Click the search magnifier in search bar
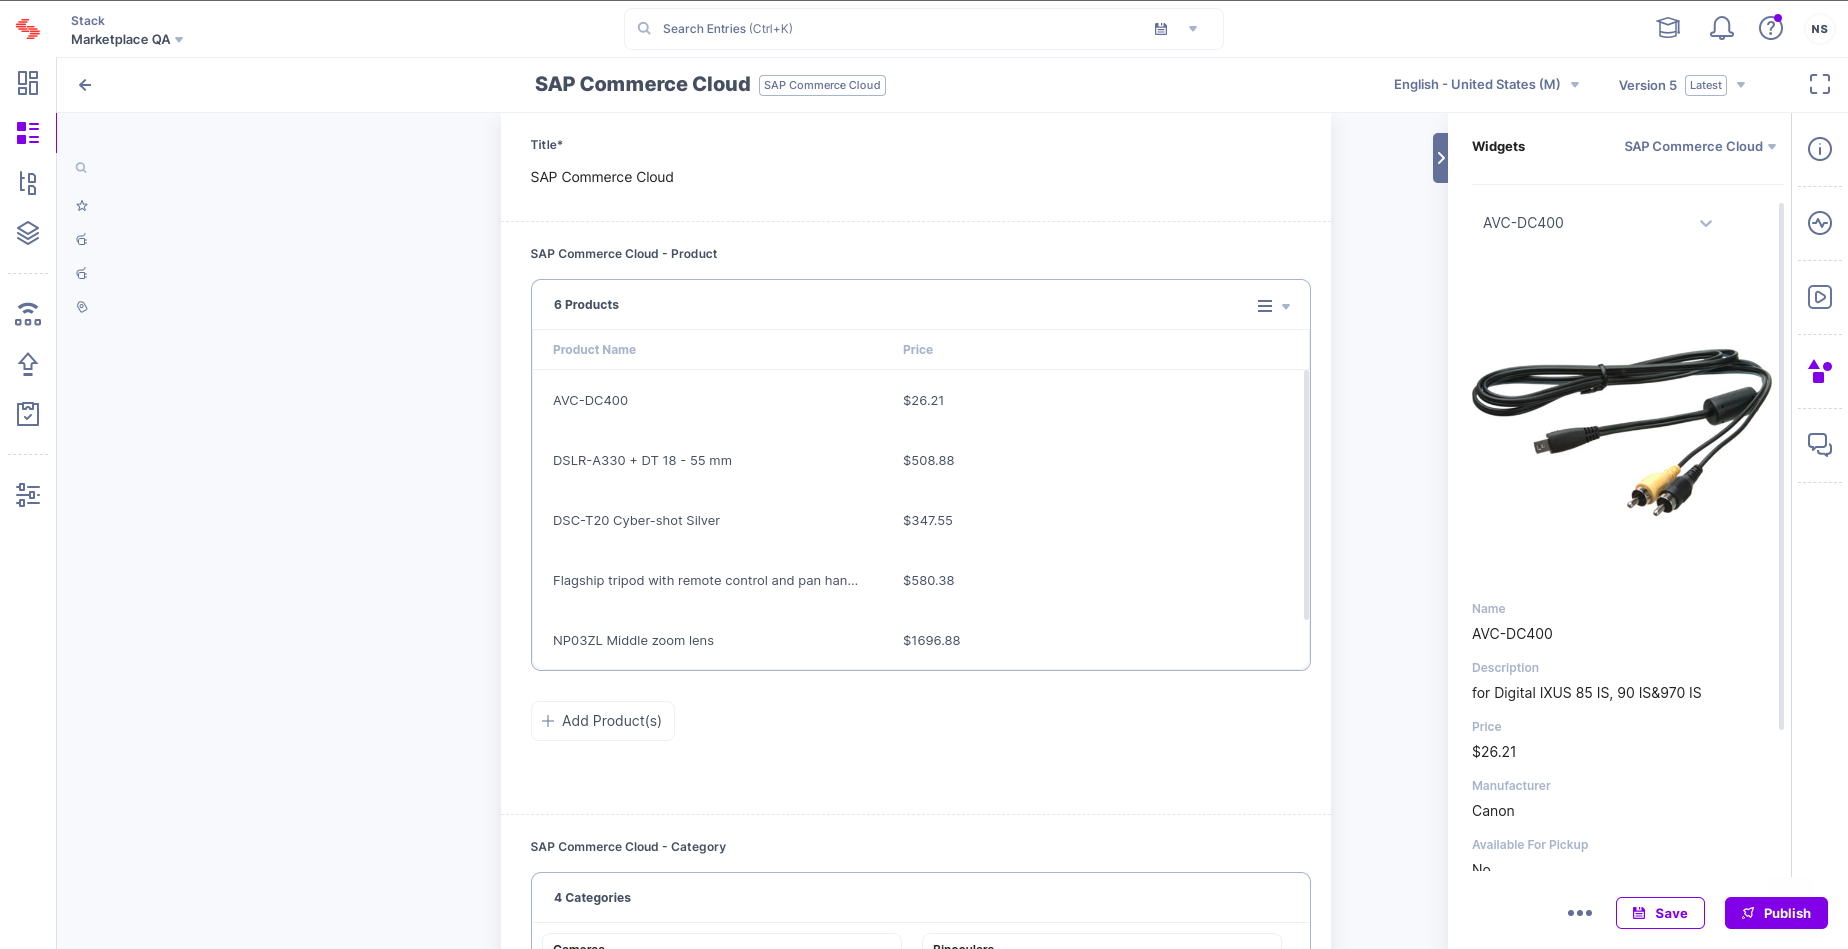This screenshot has height=949, width=1848. (645, 29)
